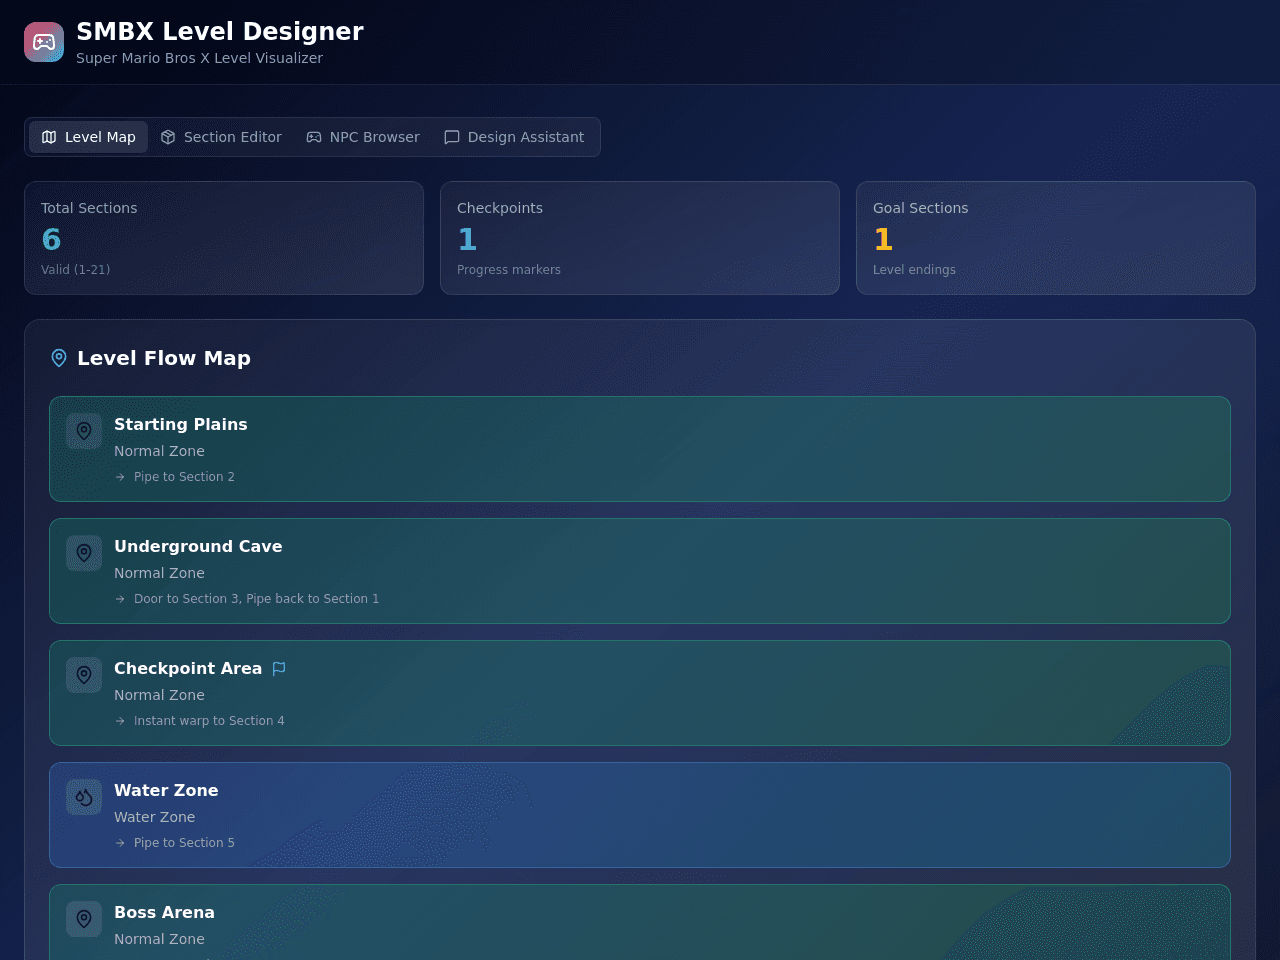Click the arrow icon before Pipe to Section 5
This screenshot has width=1280, height=960.
pyautogui.click(x=120, y=843)
